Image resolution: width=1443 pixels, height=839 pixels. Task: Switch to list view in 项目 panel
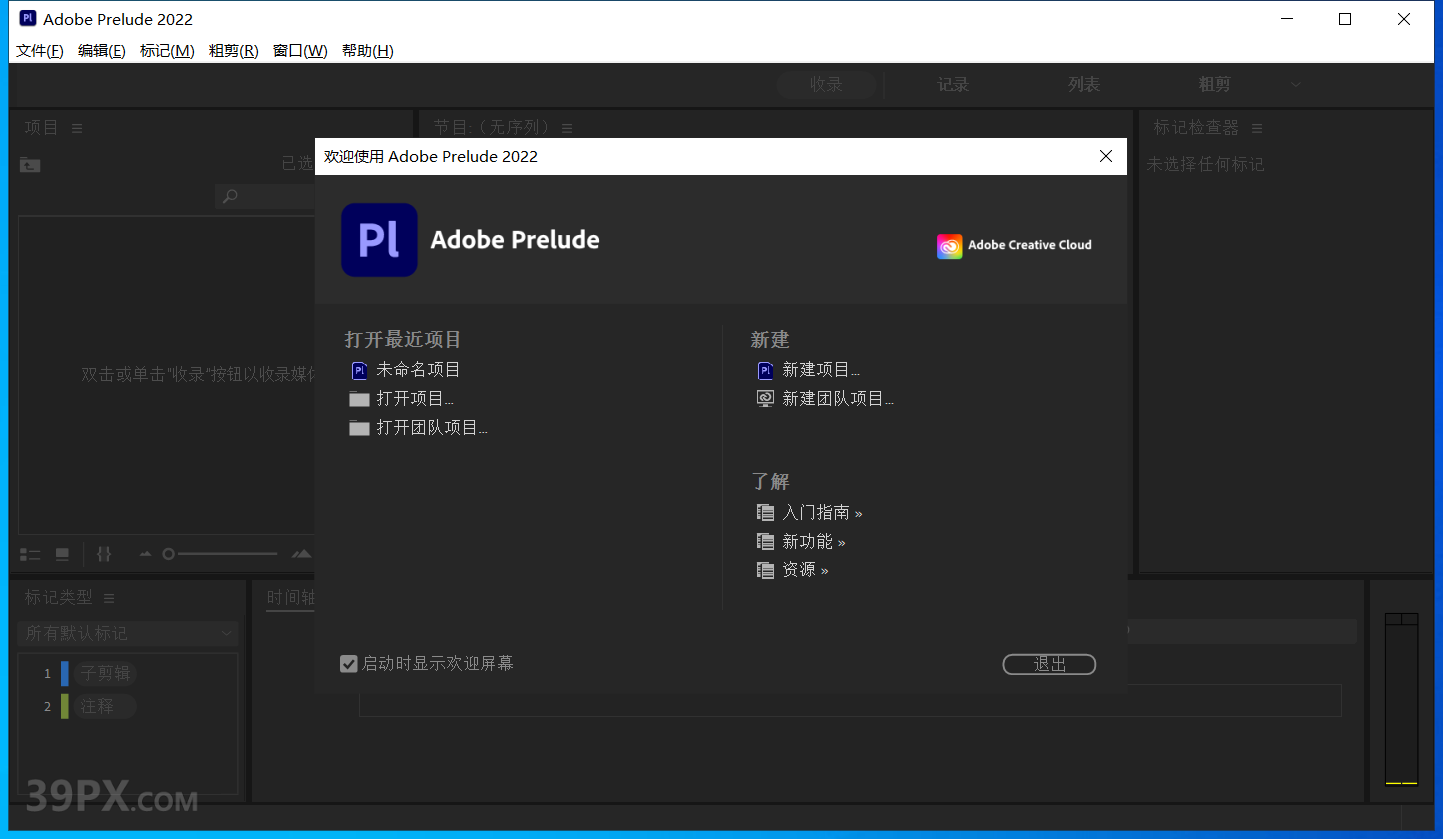point(30,554)
